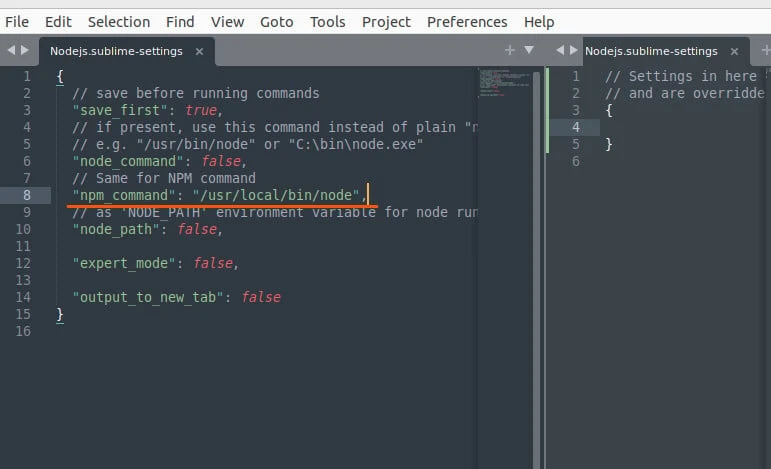
Task: Click the left pane's next tab arrow
Action: coord(24,50)
